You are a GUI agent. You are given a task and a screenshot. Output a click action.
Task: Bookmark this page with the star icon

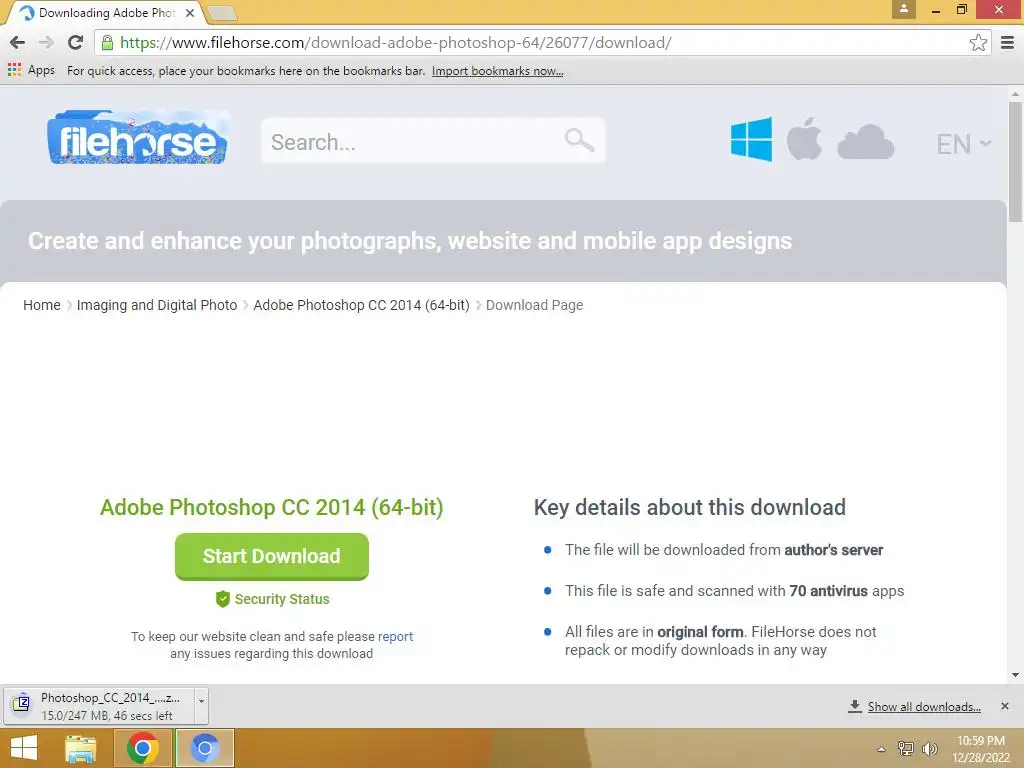click(978, 43)
